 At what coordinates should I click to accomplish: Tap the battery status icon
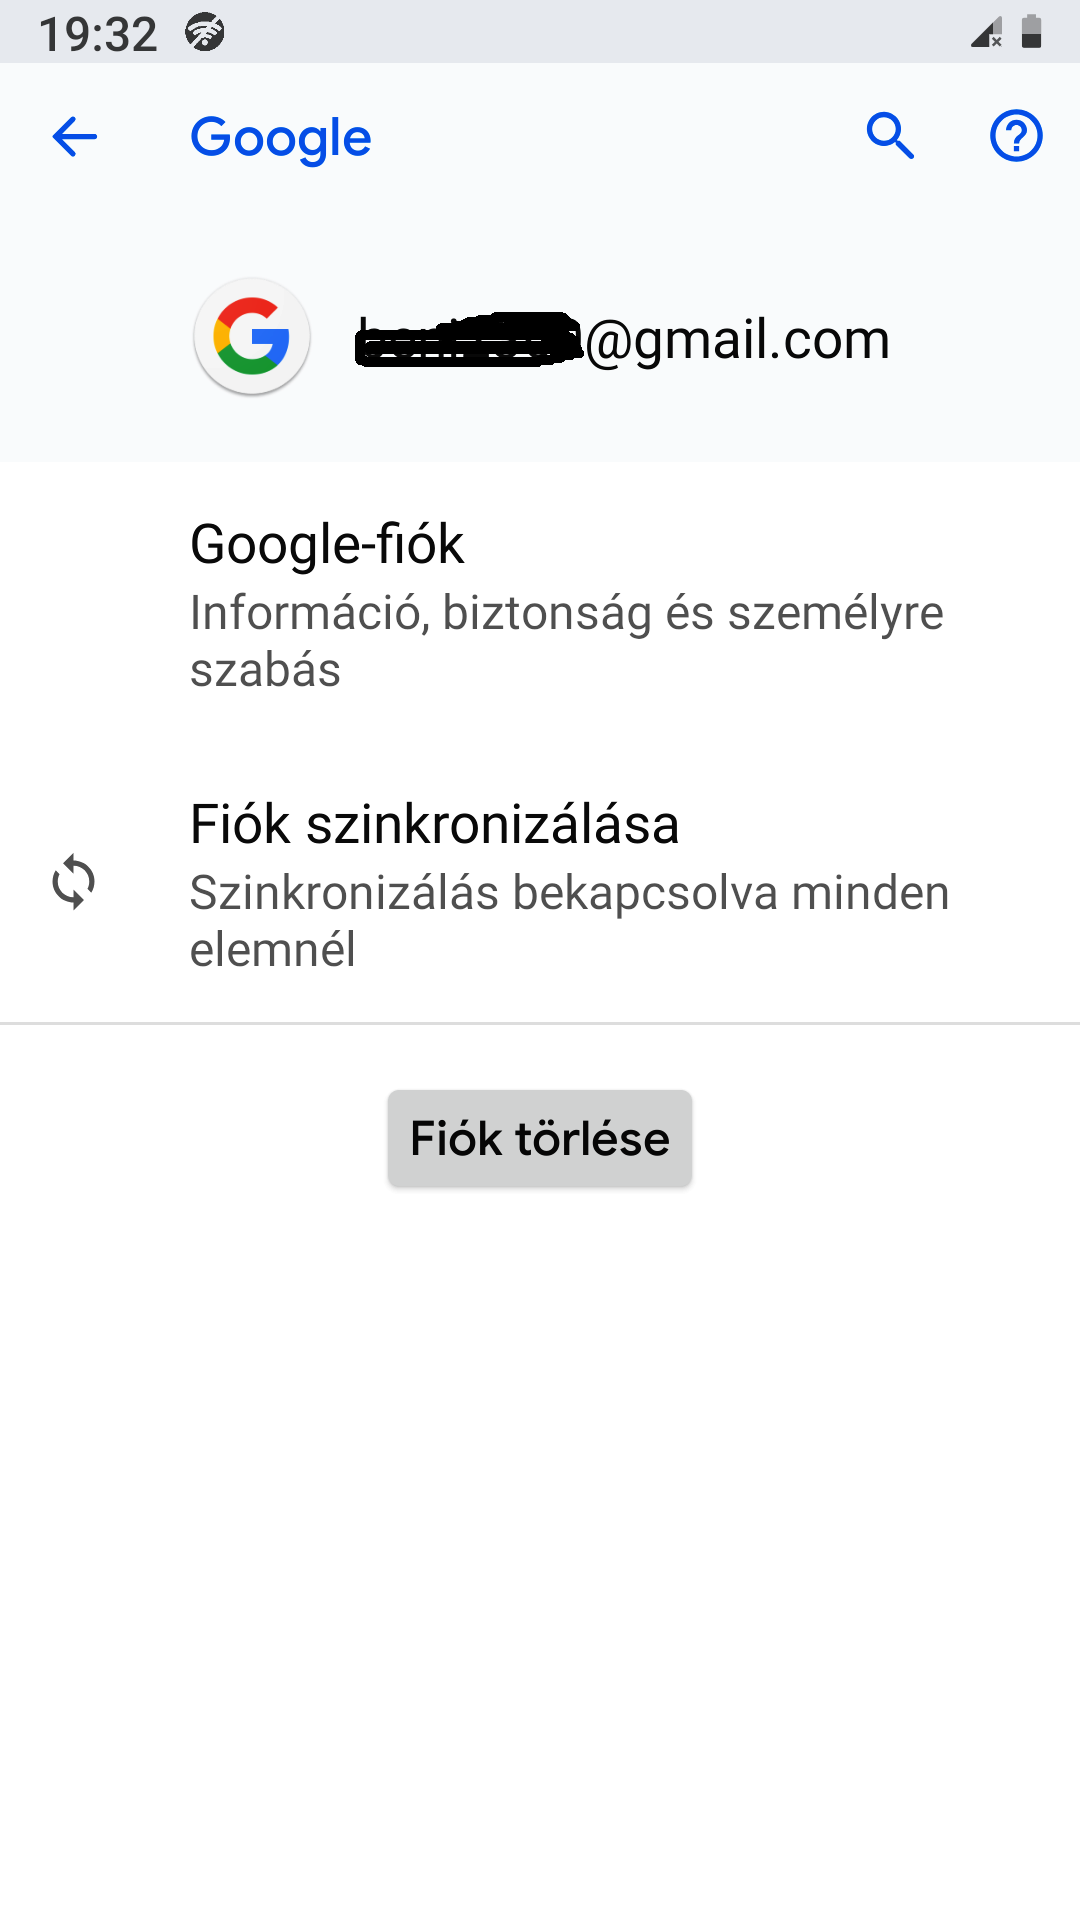coord(1032,32)
